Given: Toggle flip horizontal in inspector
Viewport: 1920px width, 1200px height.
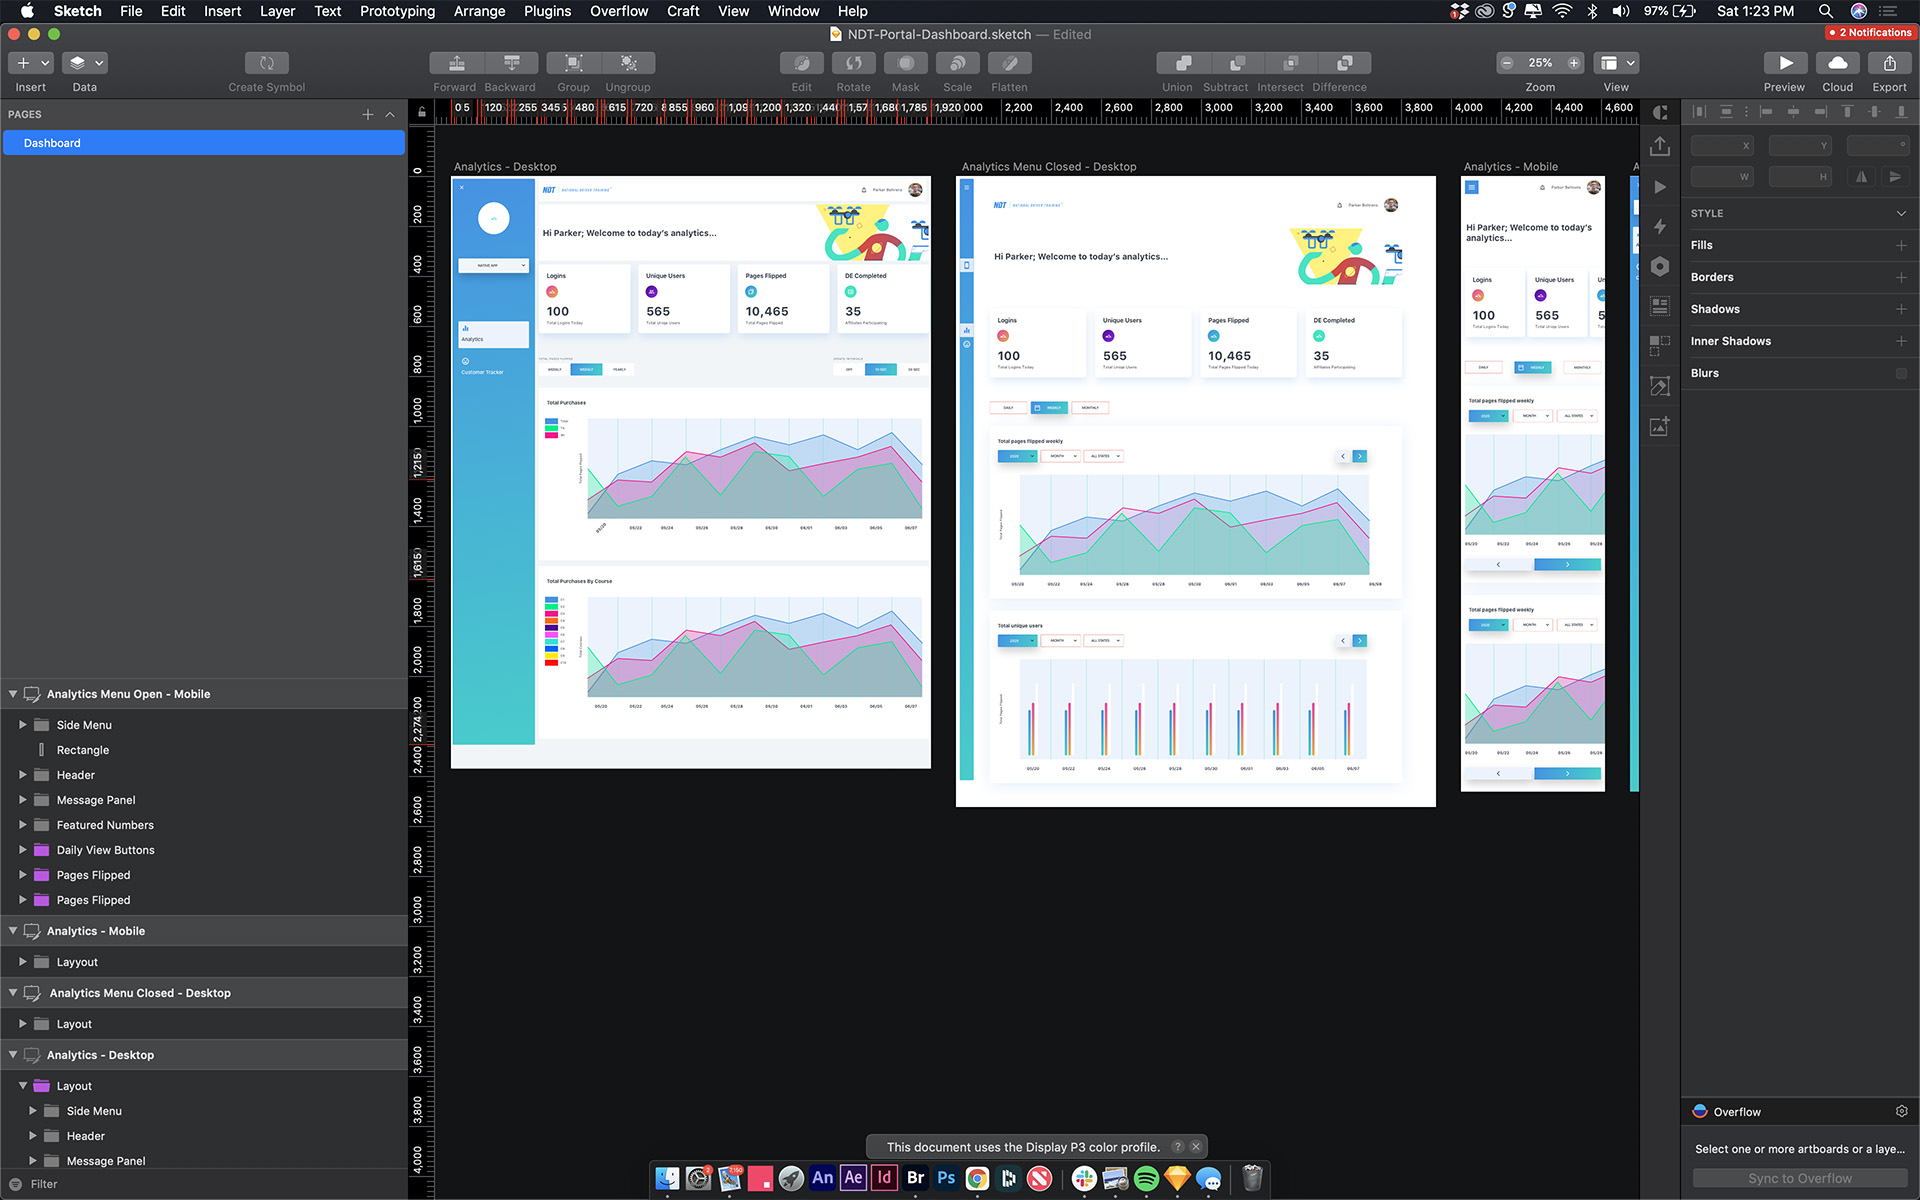Looking at the screenshot, I should [1862, 177].
